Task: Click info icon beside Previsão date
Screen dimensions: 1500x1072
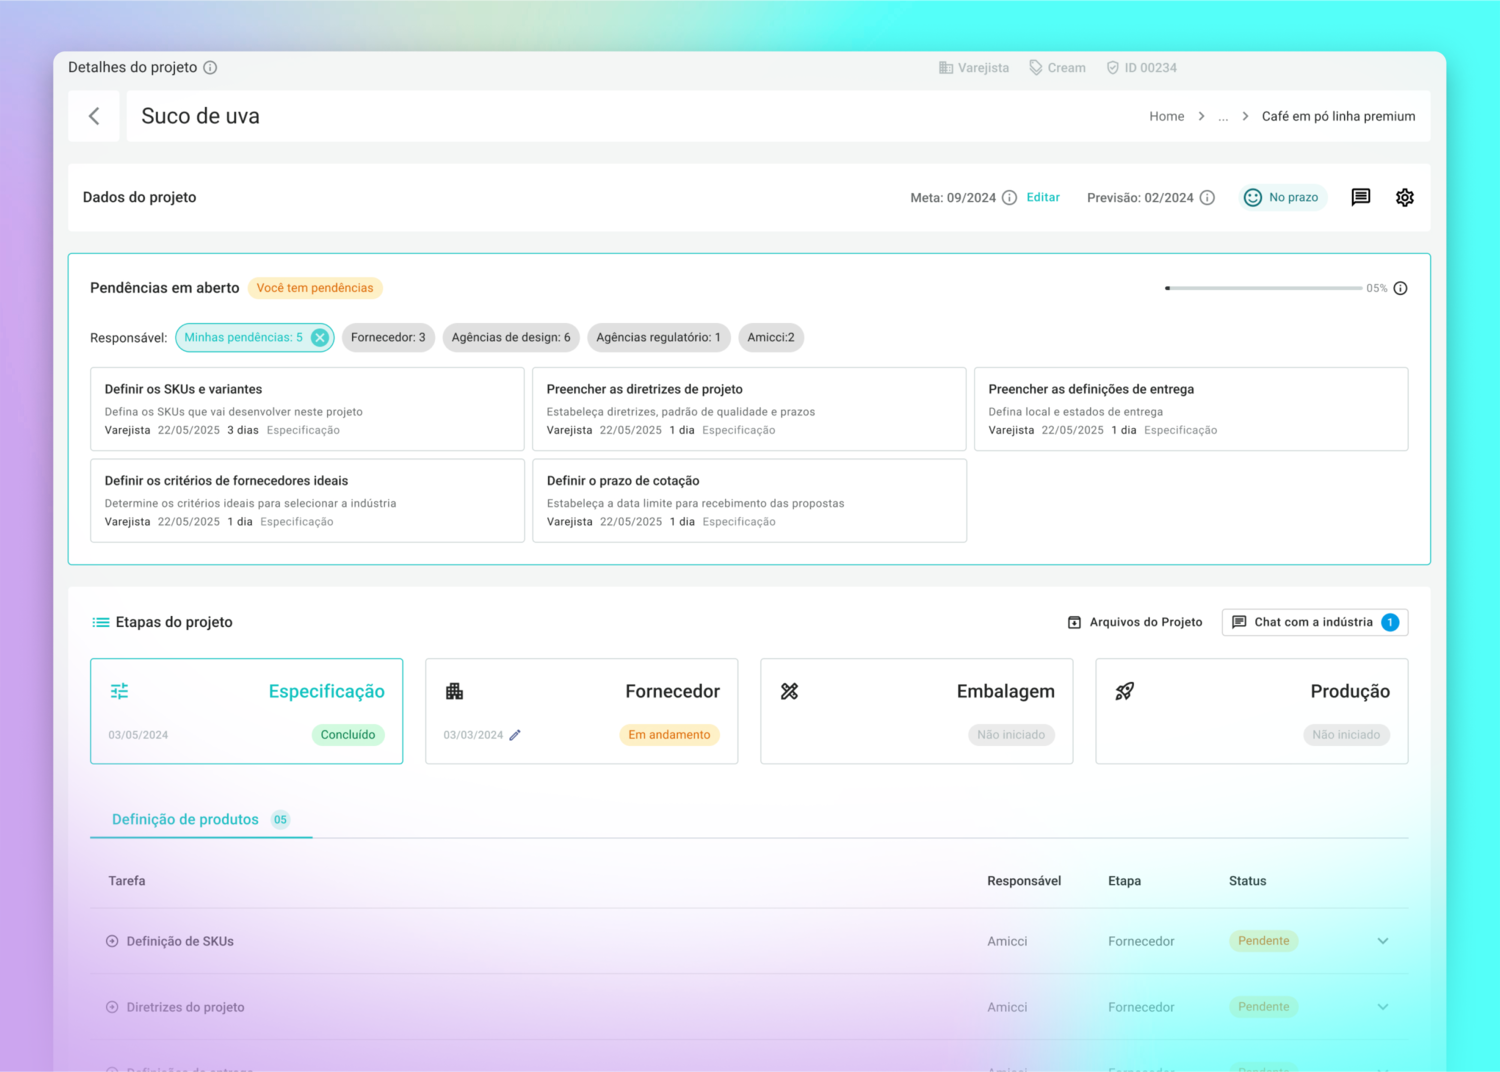Action: [1207, 198]
